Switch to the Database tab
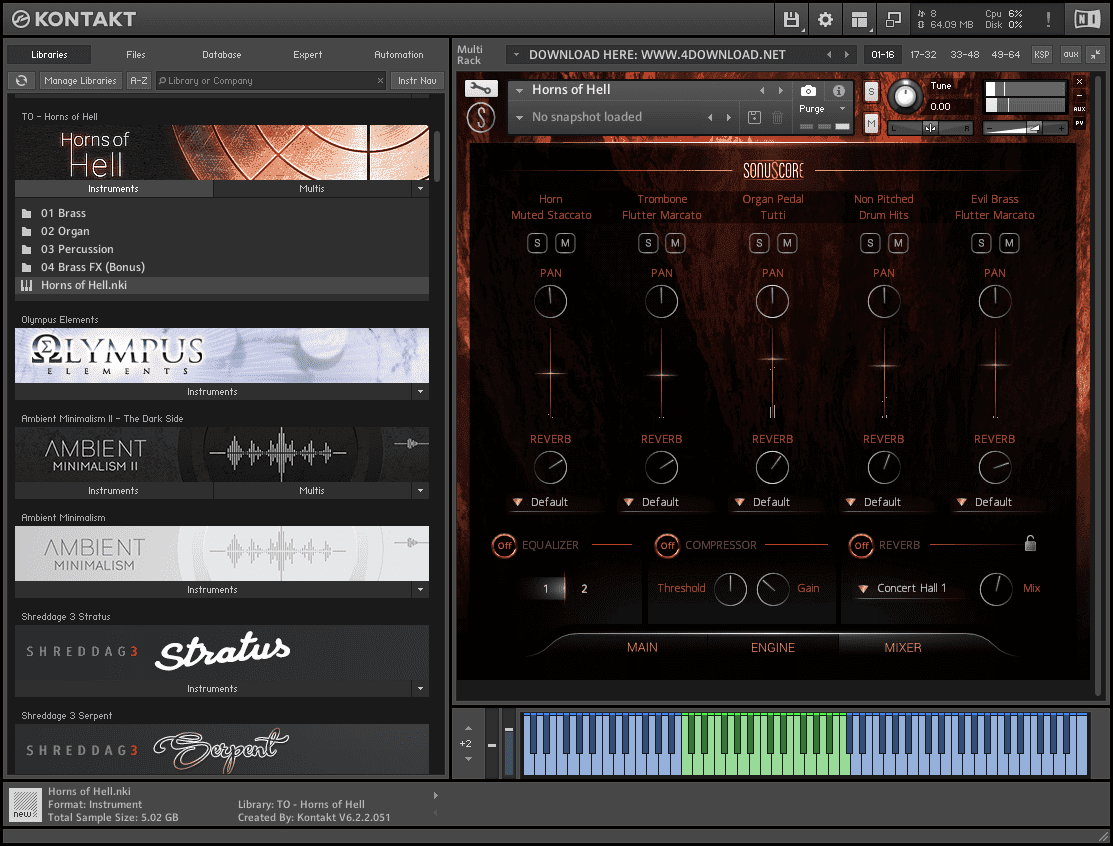Image resolution: width=1113 pixels, height=846 pixels. point(221,55)
